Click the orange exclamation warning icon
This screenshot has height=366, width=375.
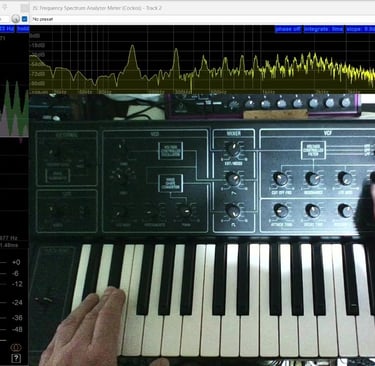16,348
